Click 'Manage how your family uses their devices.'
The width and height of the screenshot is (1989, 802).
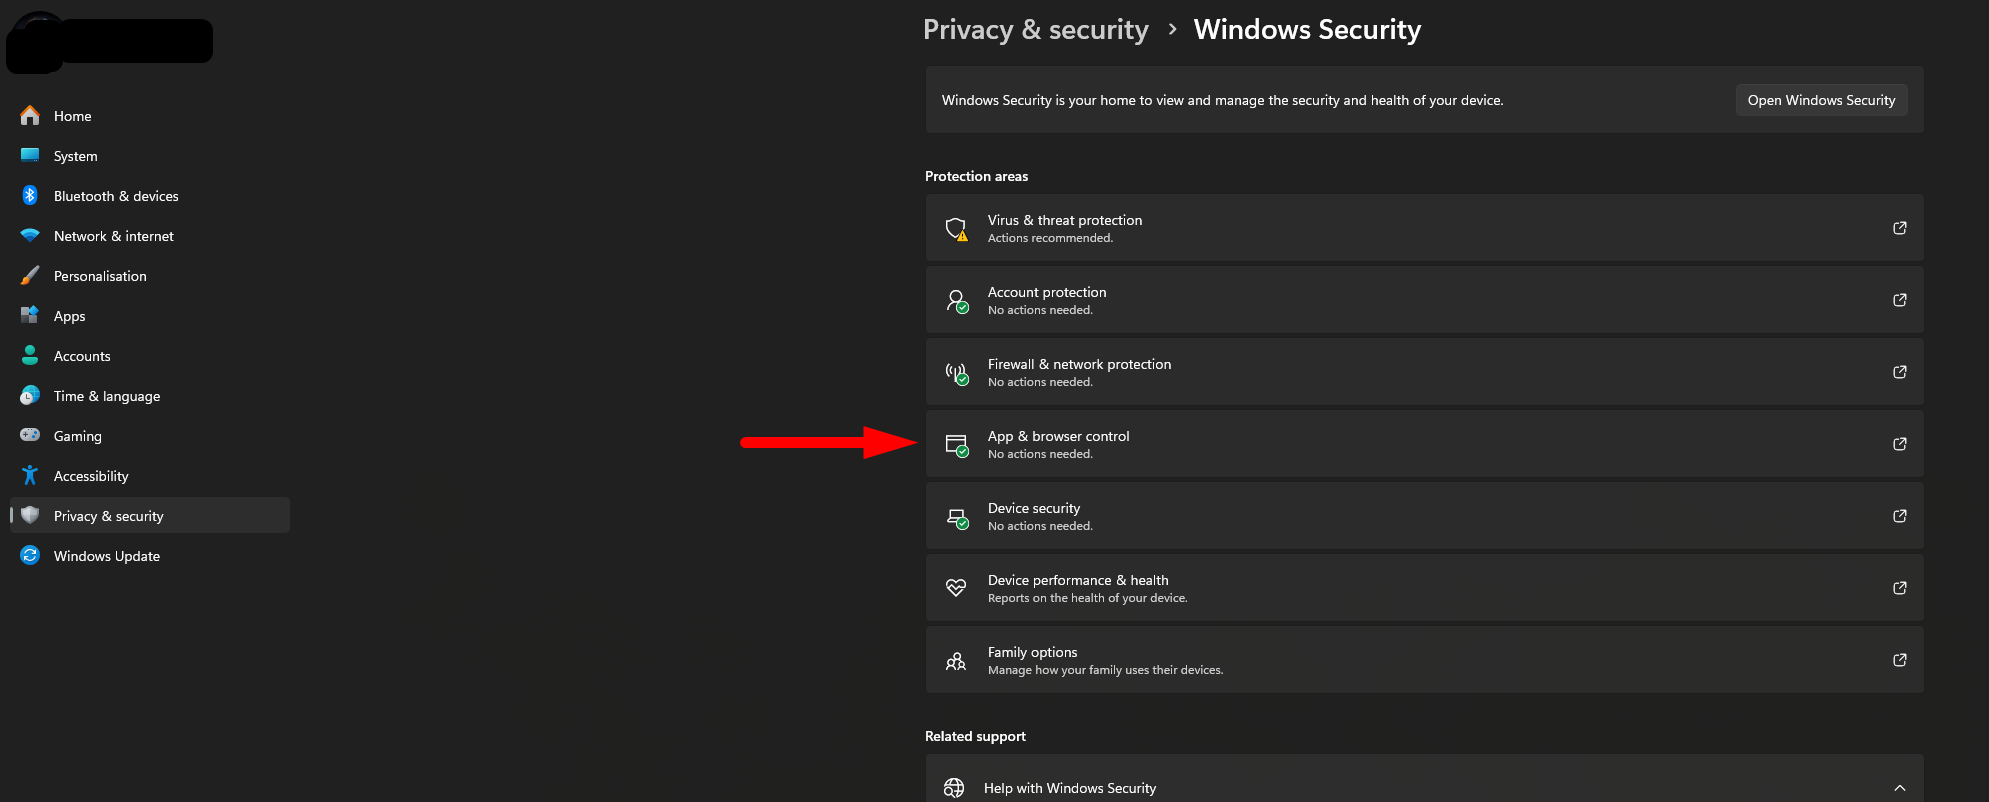point(1106,670)
